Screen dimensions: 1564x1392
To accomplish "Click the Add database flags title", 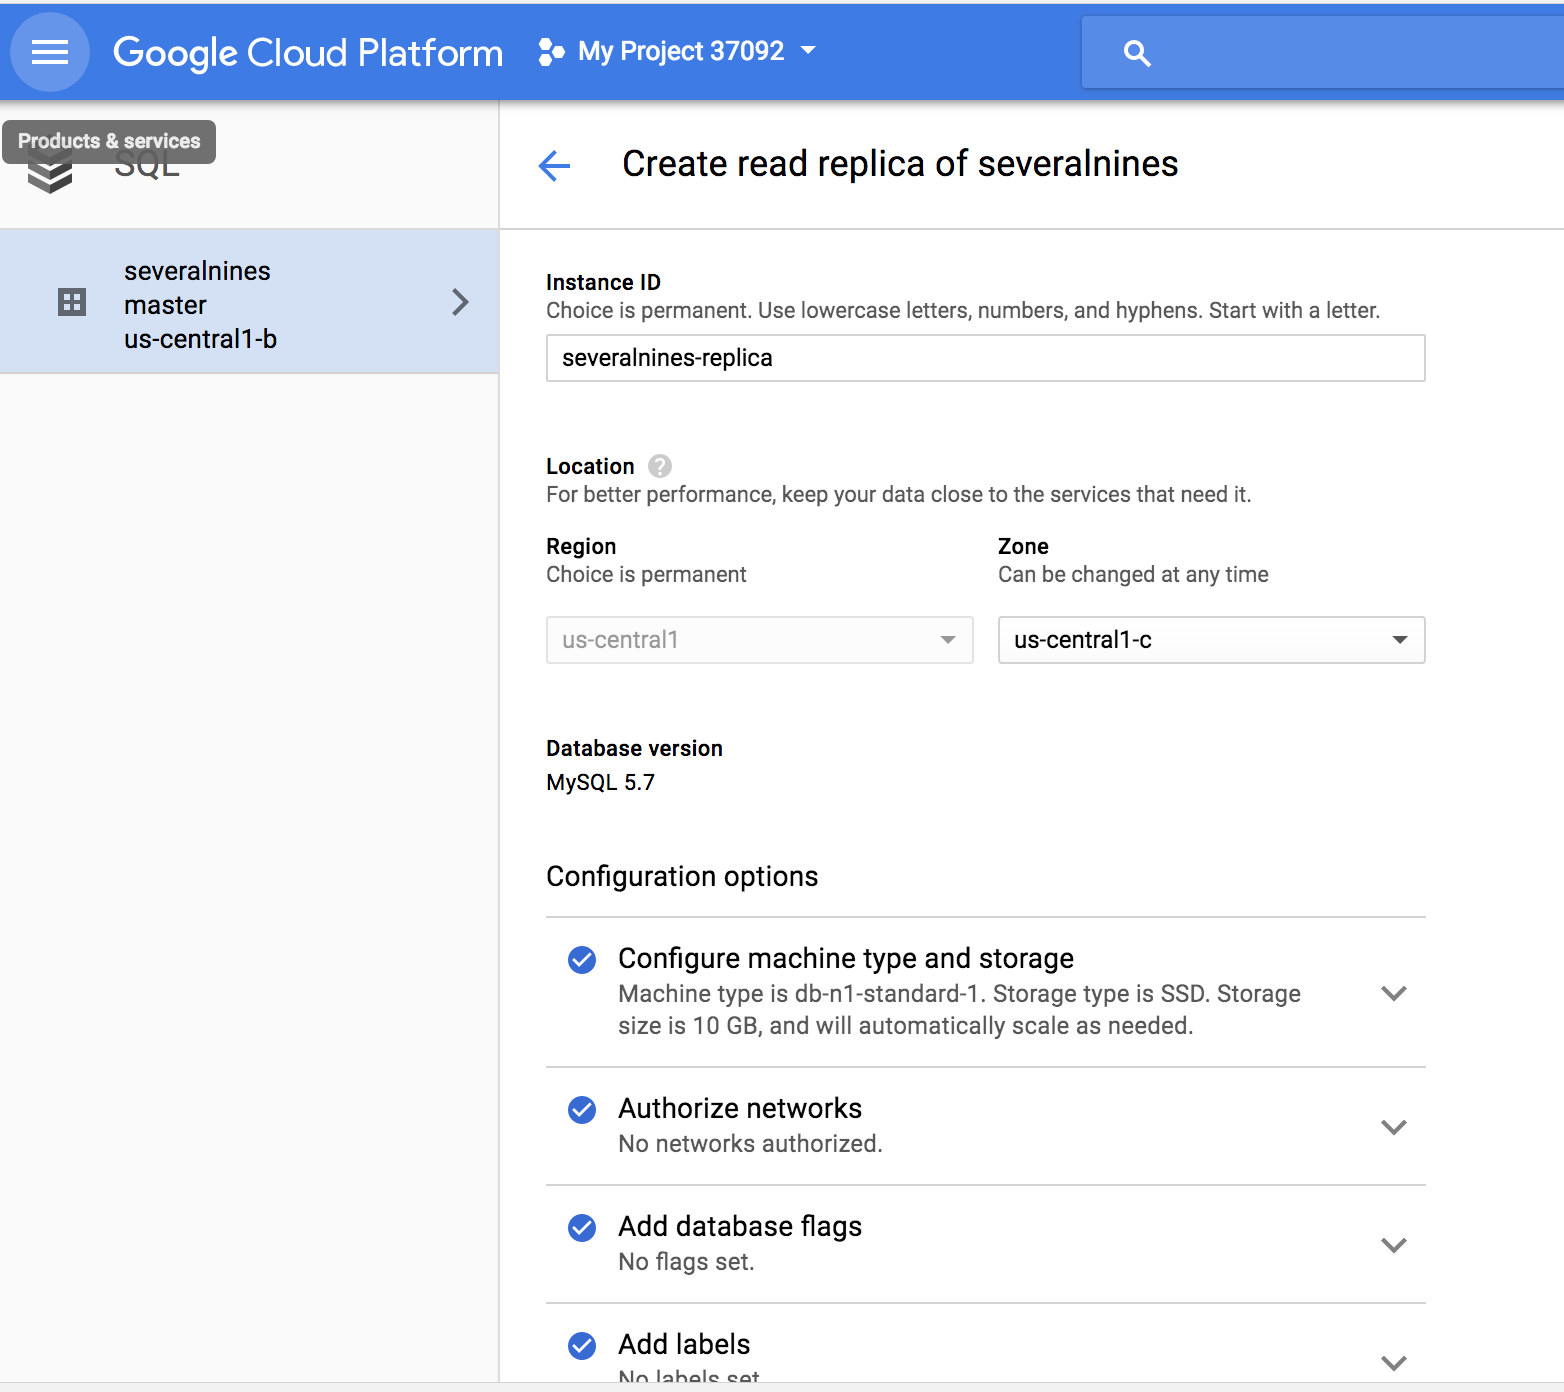I will click(x=740, y=1226).
